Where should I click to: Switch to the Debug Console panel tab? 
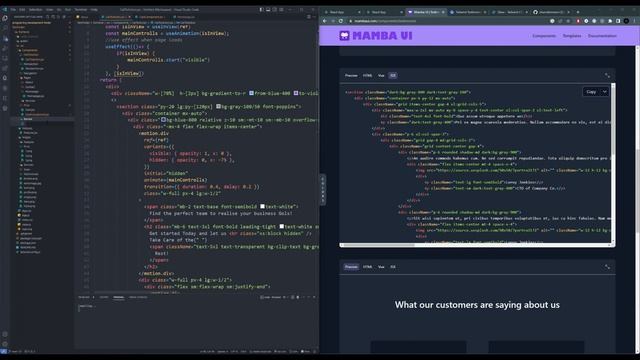point(138,297)
